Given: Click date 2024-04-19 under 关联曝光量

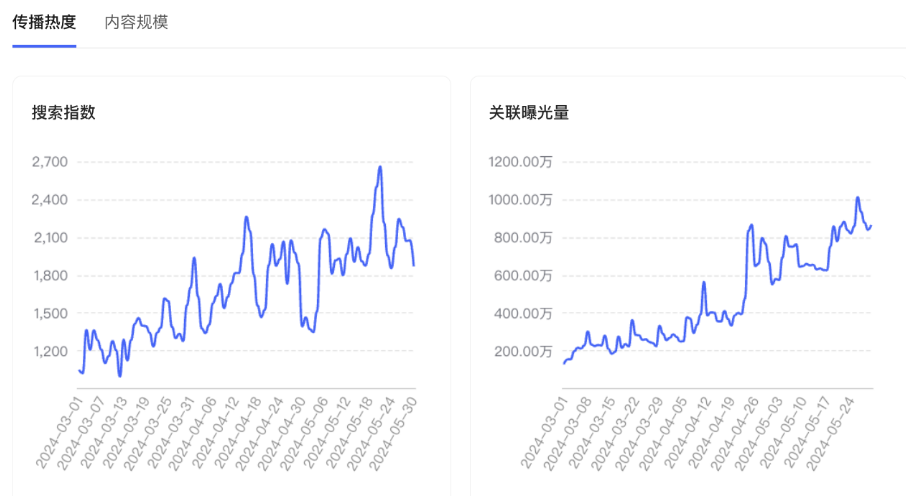Looking at the screenshot, I should click(x=711, y=432).
